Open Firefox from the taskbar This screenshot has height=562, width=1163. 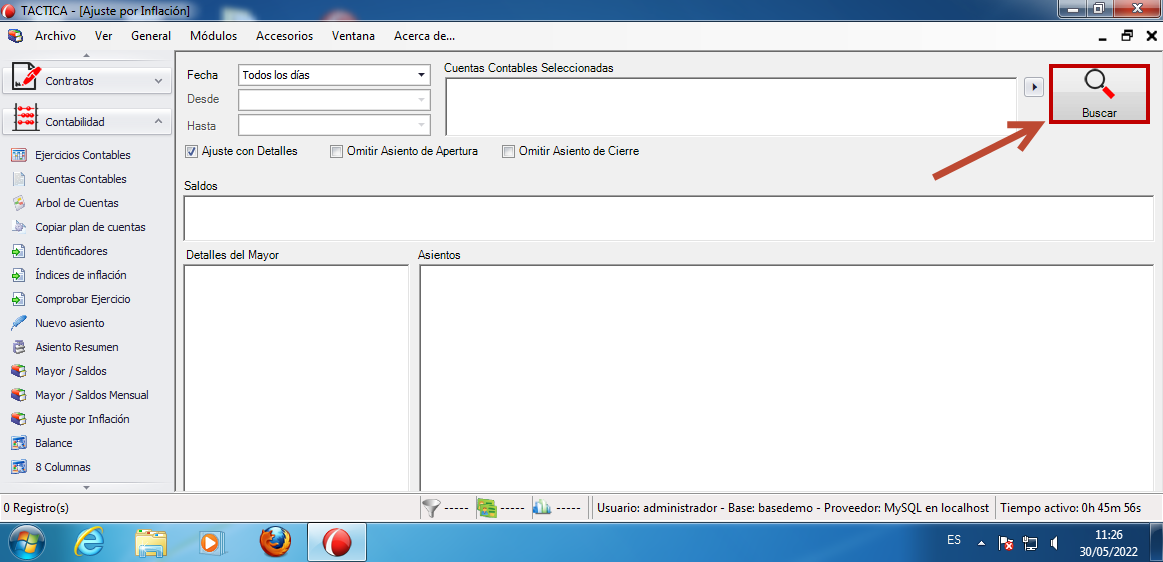click(275, 543)
